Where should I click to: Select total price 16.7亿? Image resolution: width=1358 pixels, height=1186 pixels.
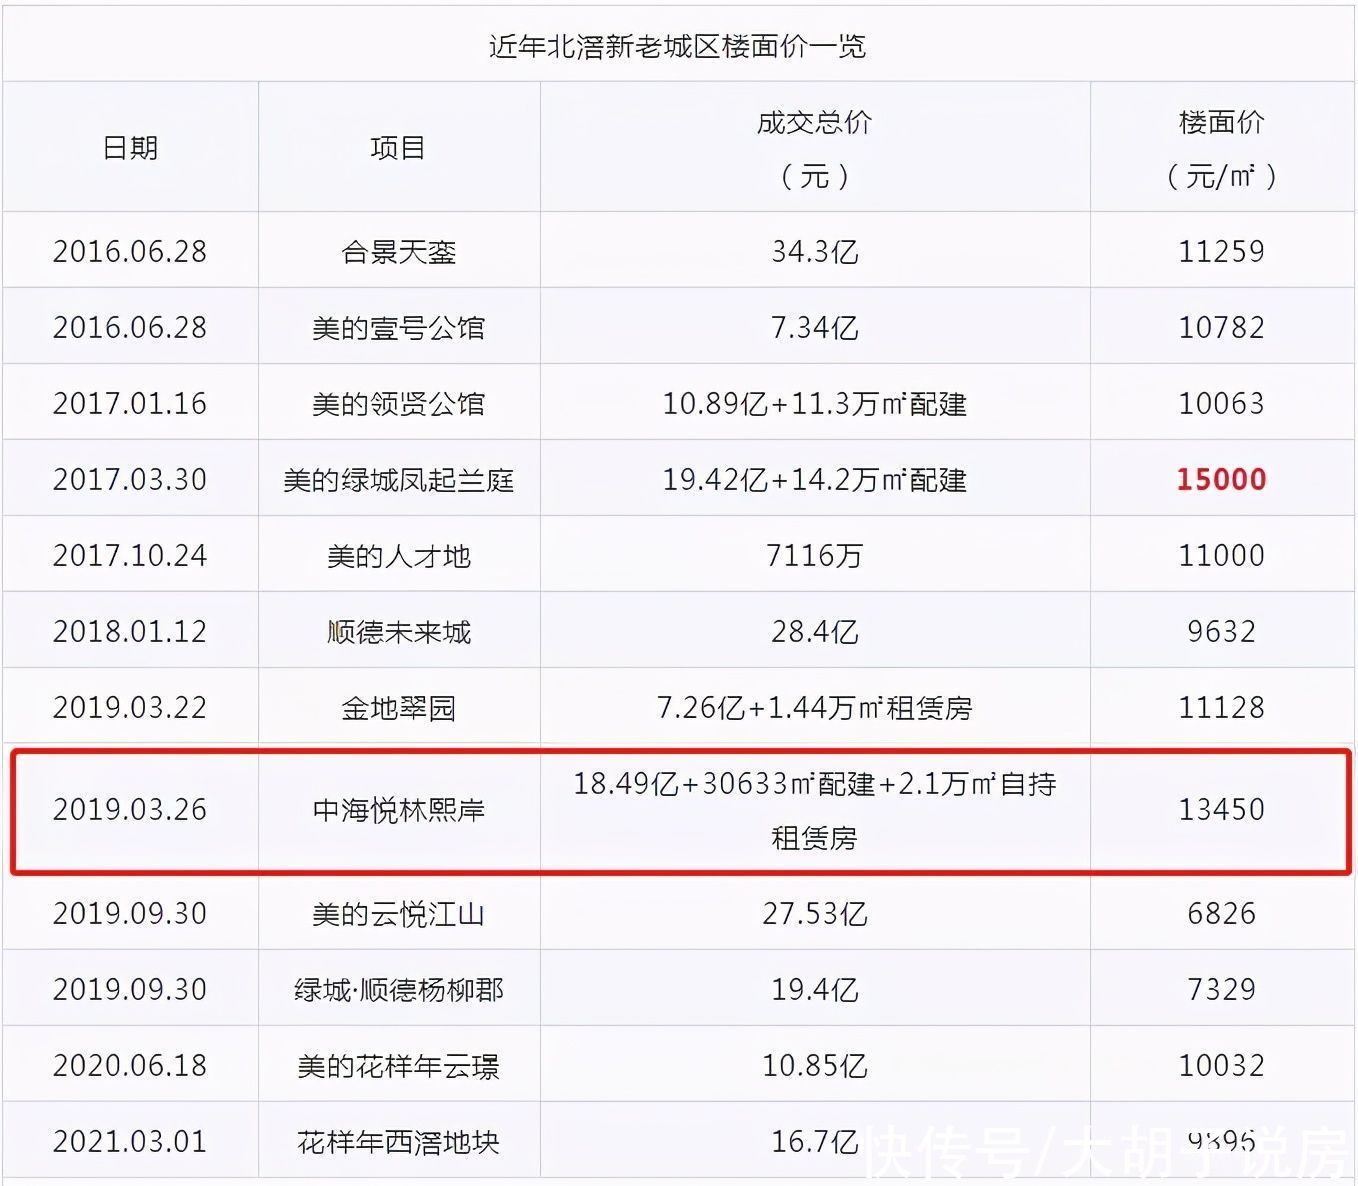pos(814,1142)
